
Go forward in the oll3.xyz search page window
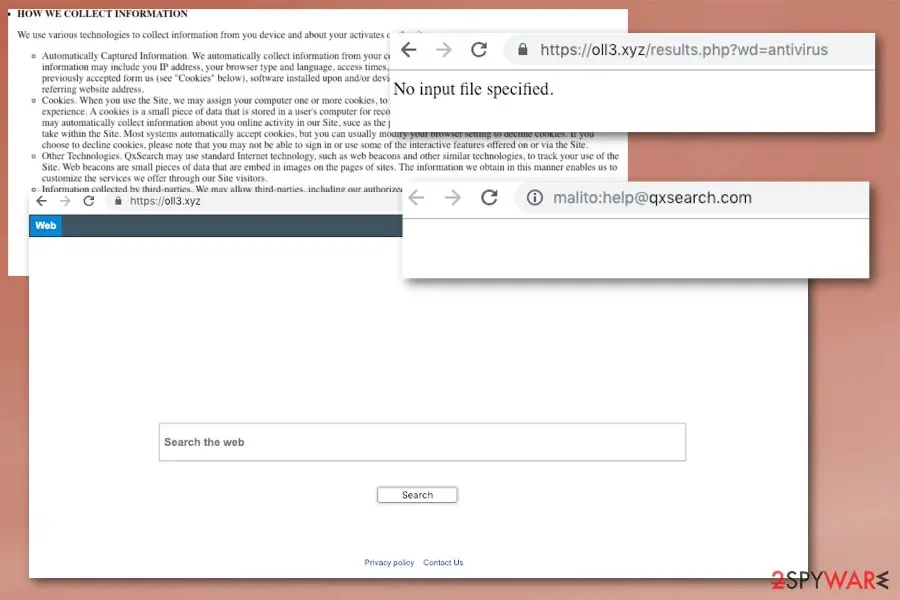(x=65, y=201)
